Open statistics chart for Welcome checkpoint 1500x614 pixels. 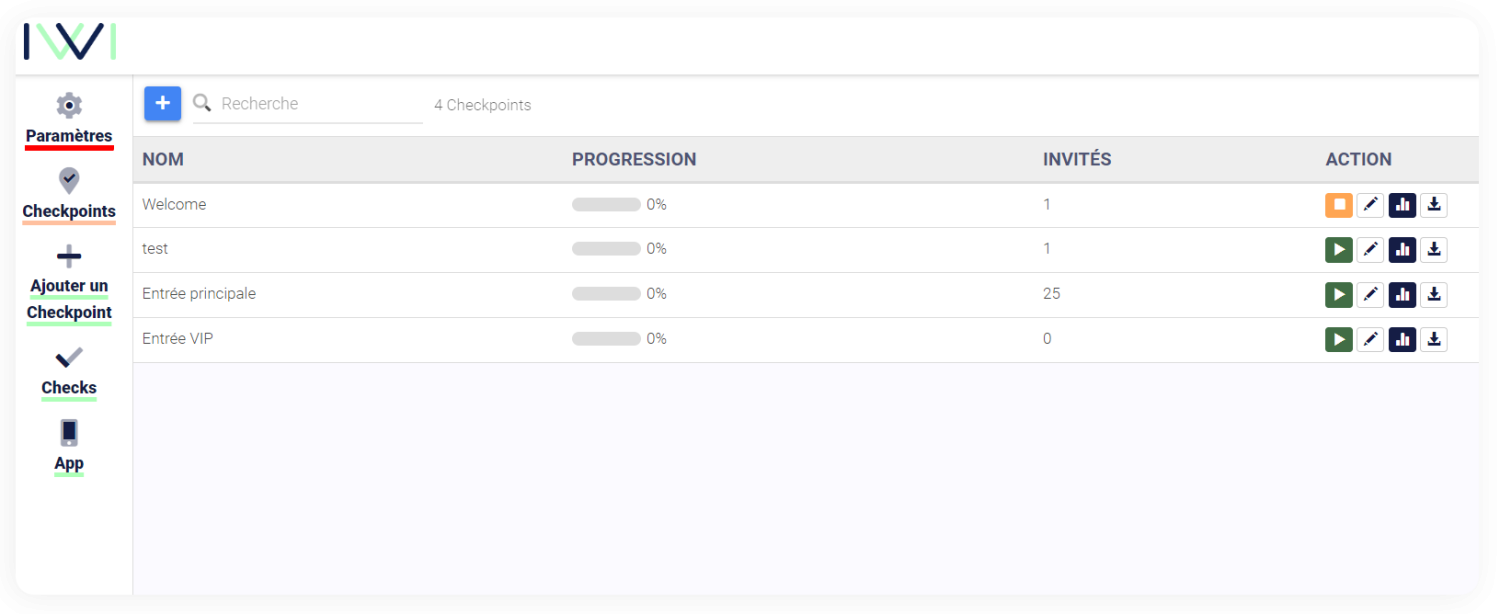pyautogui.click(x=1403, y=205)
